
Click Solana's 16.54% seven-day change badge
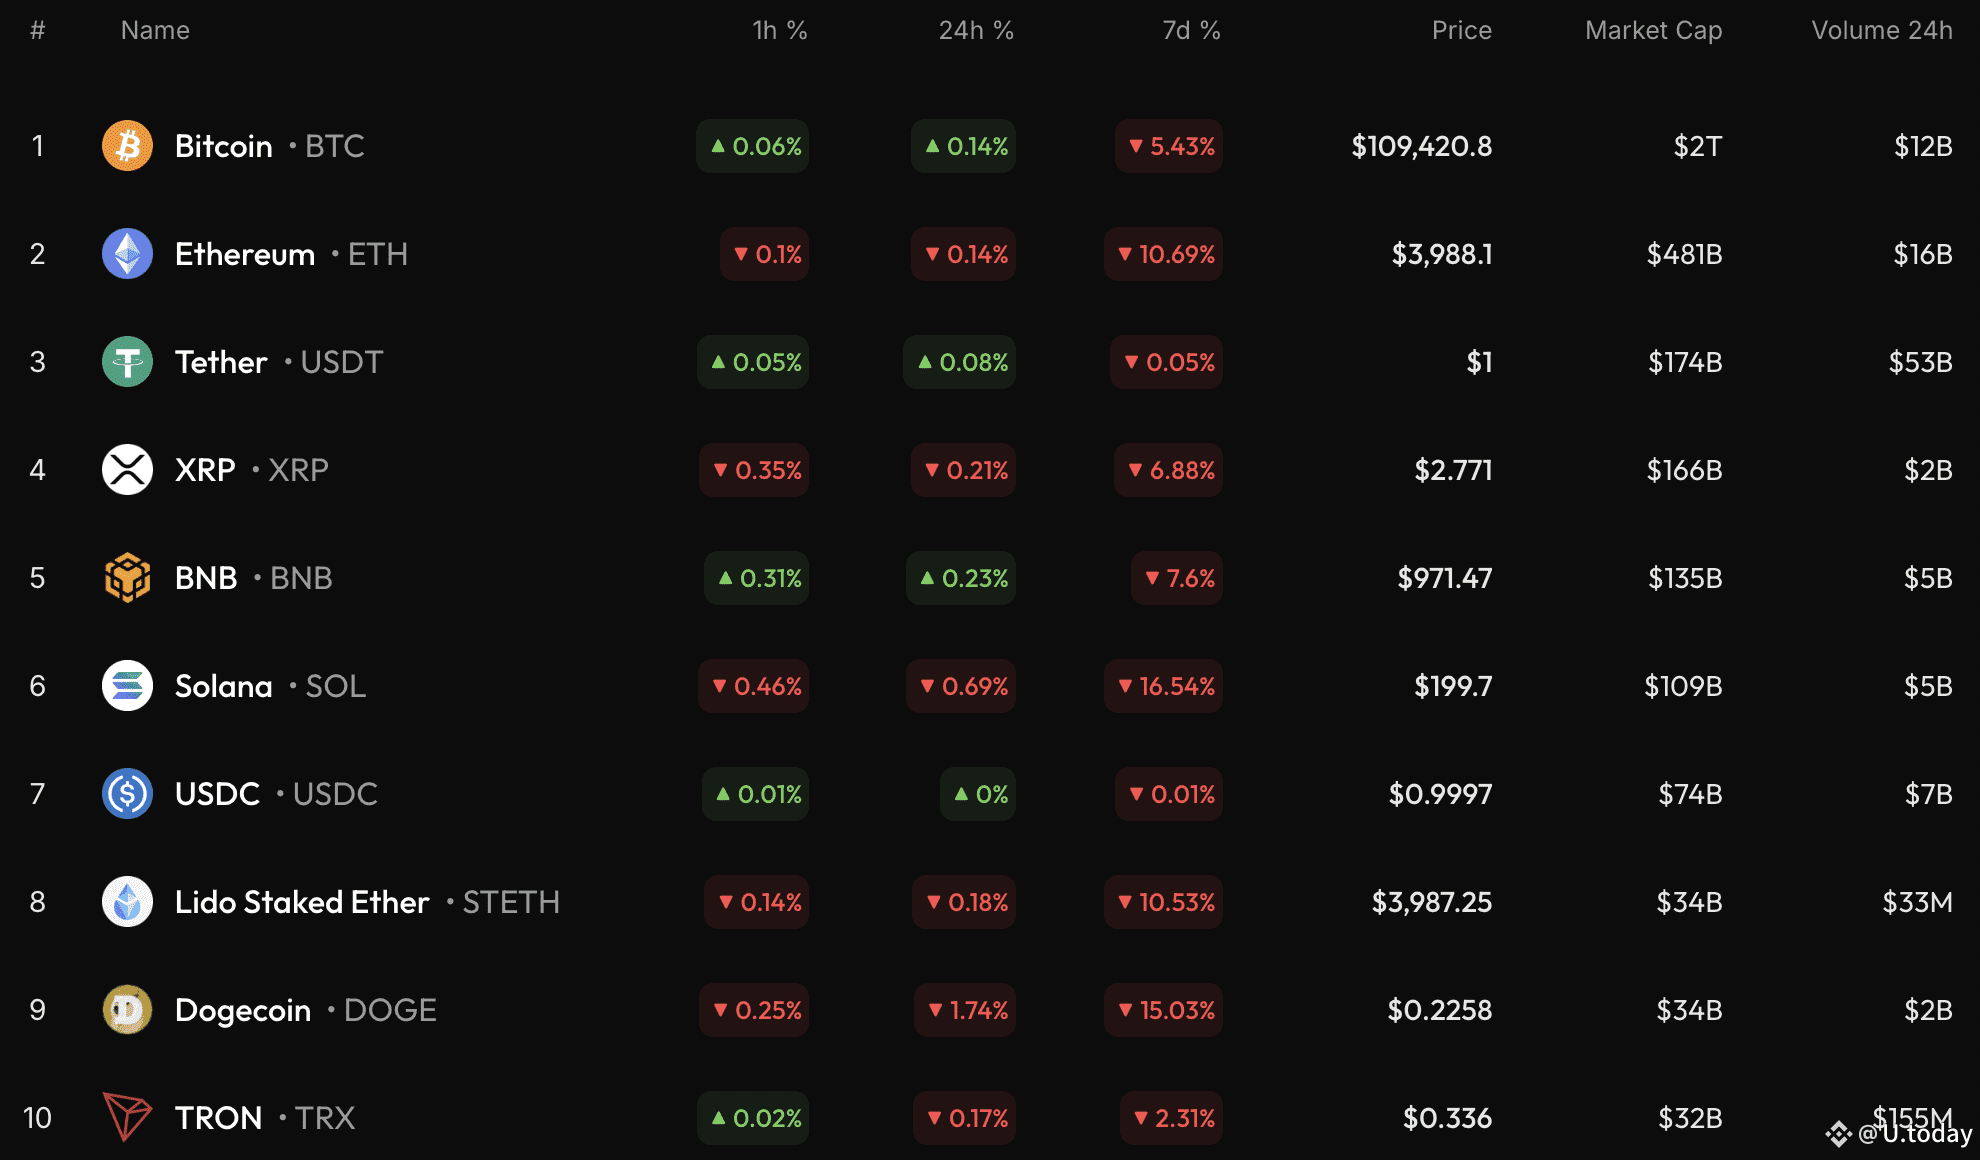1163,686
